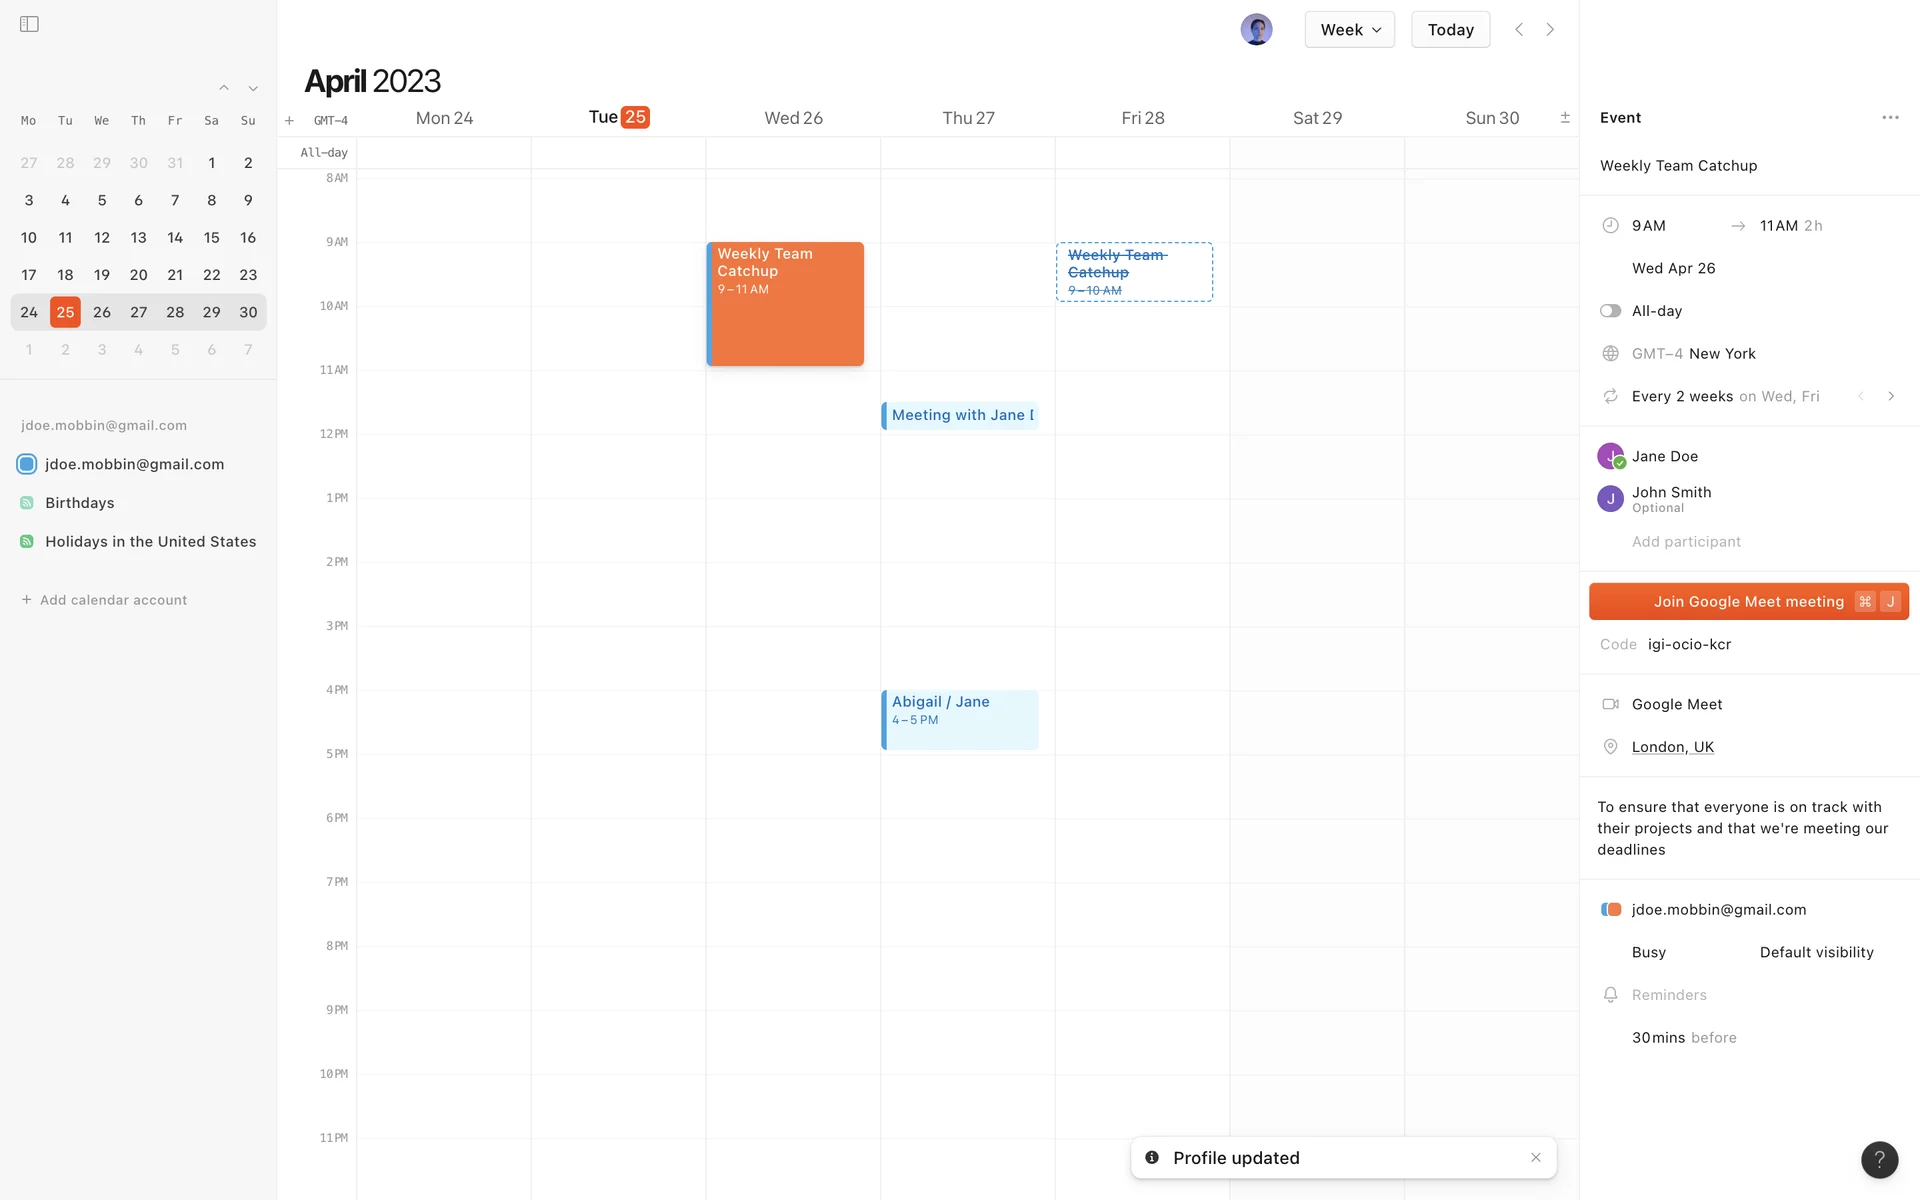Click Join Google Meet meeting button
1920x1200 pixels.
pyautogui.click(x=1748, y=602)
